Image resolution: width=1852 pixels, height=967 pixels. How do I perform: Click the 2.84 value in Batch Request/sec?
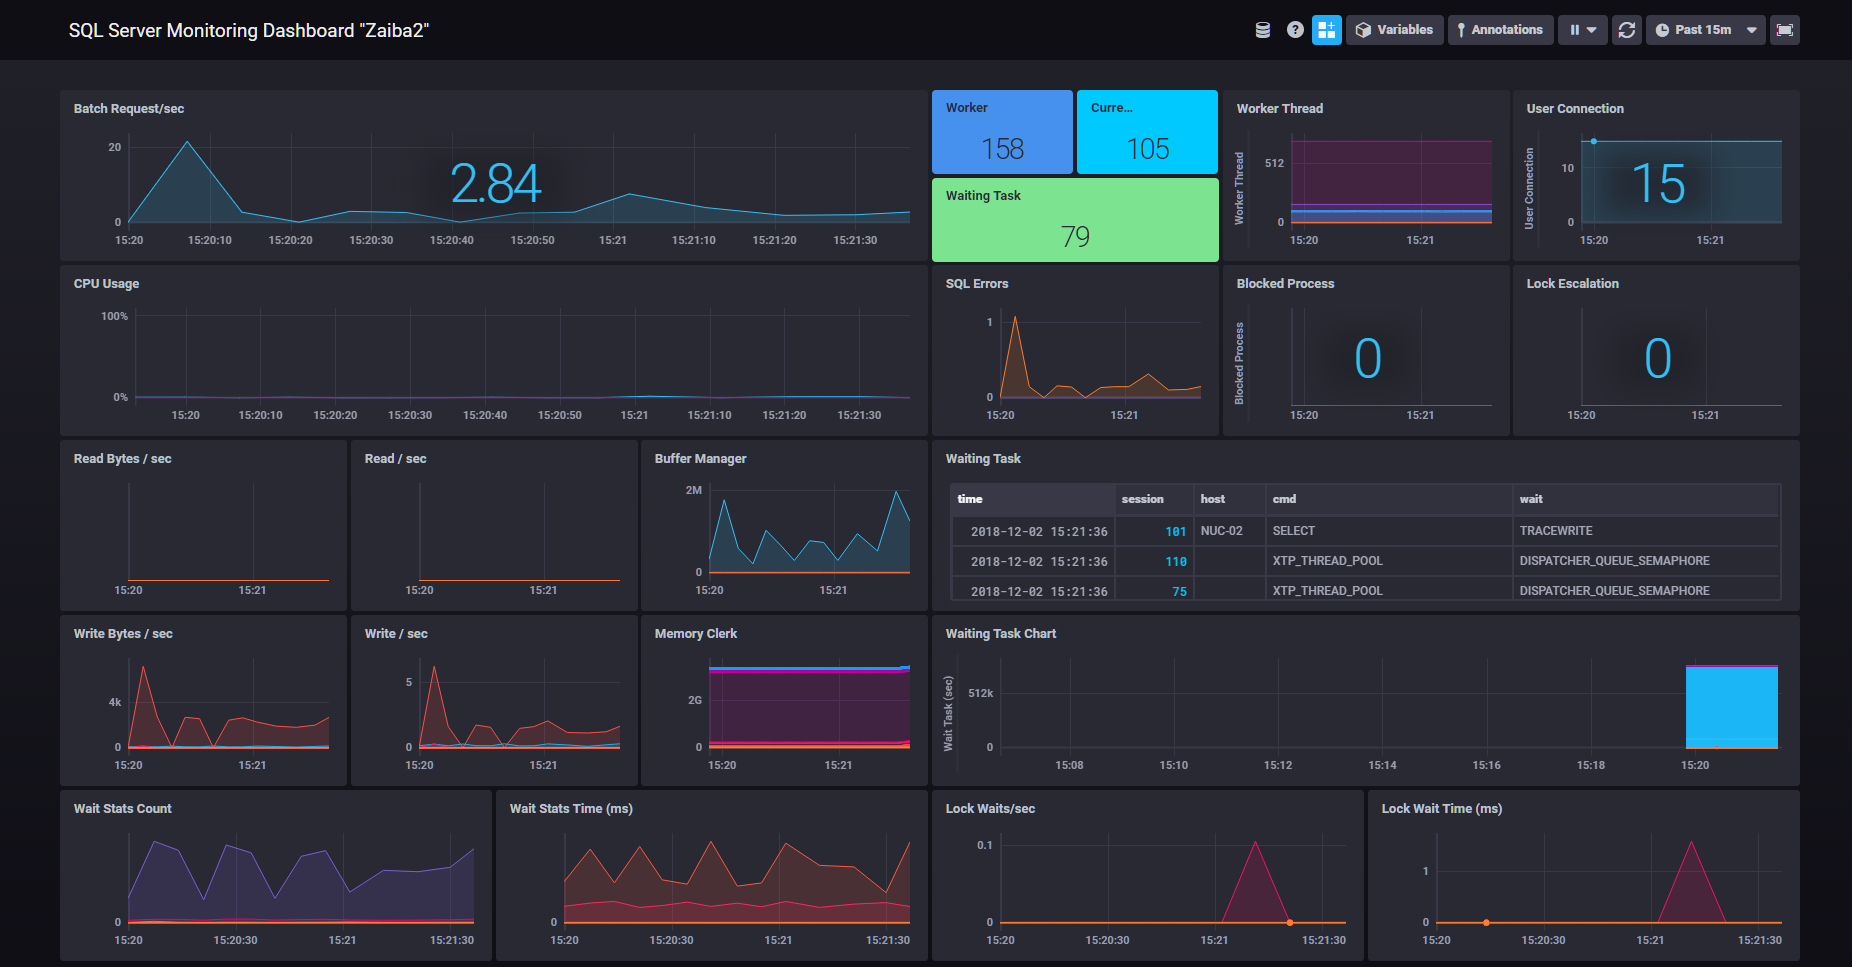[496, 184]
